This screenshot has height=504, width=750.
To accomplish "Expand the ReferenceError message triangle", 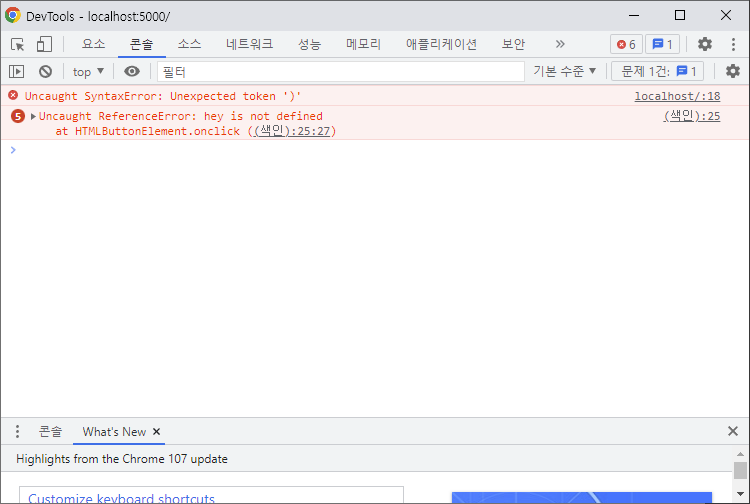I will [x=33, y=116].
